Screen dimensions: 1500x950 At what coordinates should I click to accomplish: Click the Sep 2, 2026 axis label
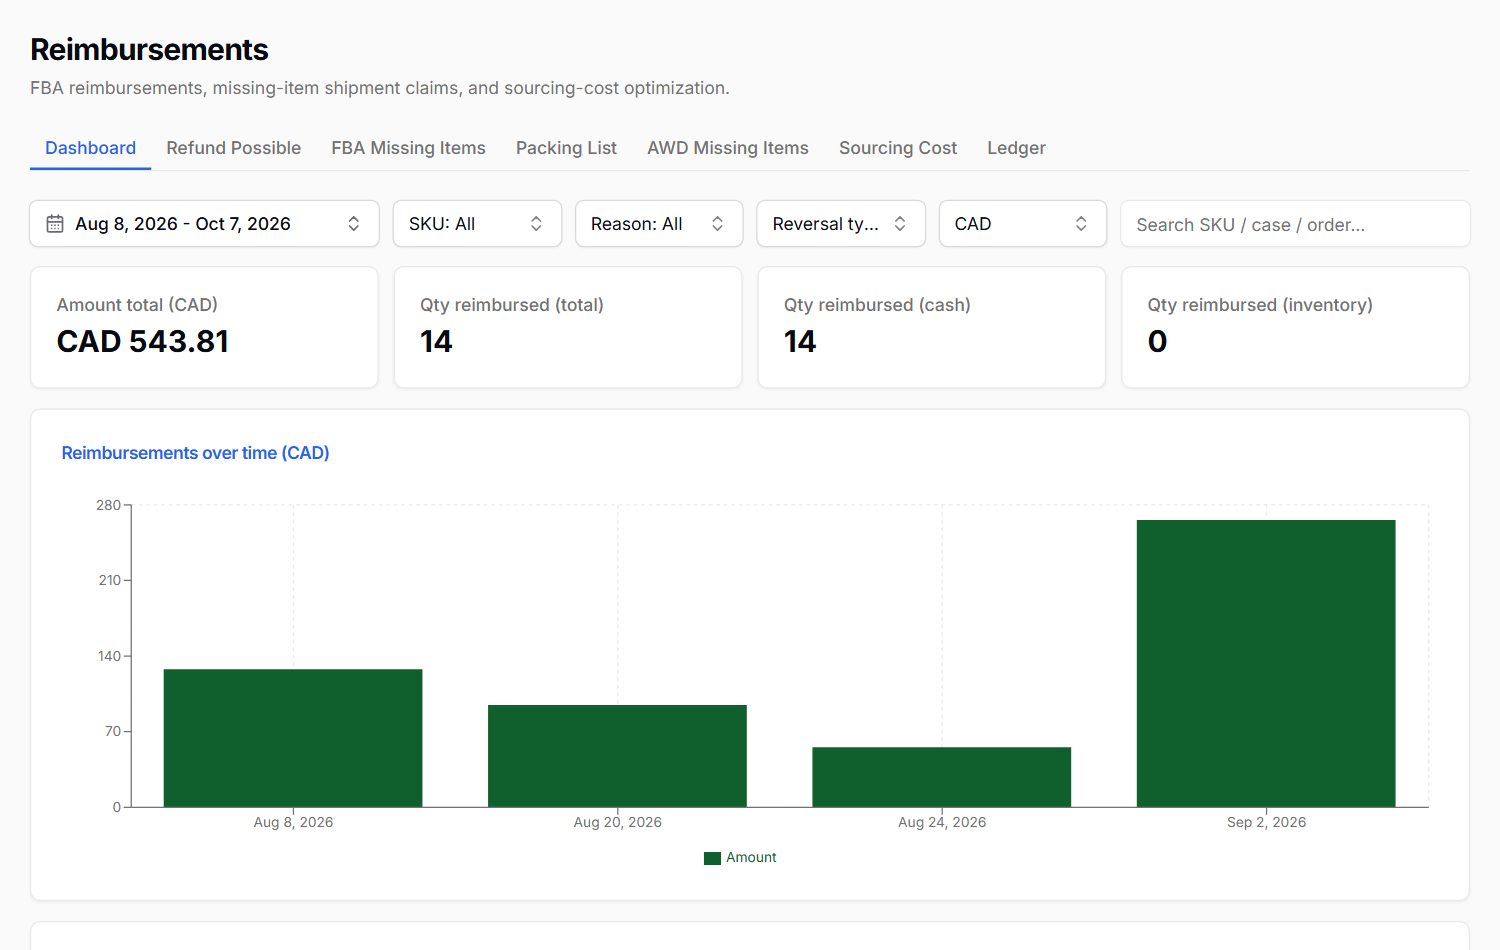pos(1266,822)
